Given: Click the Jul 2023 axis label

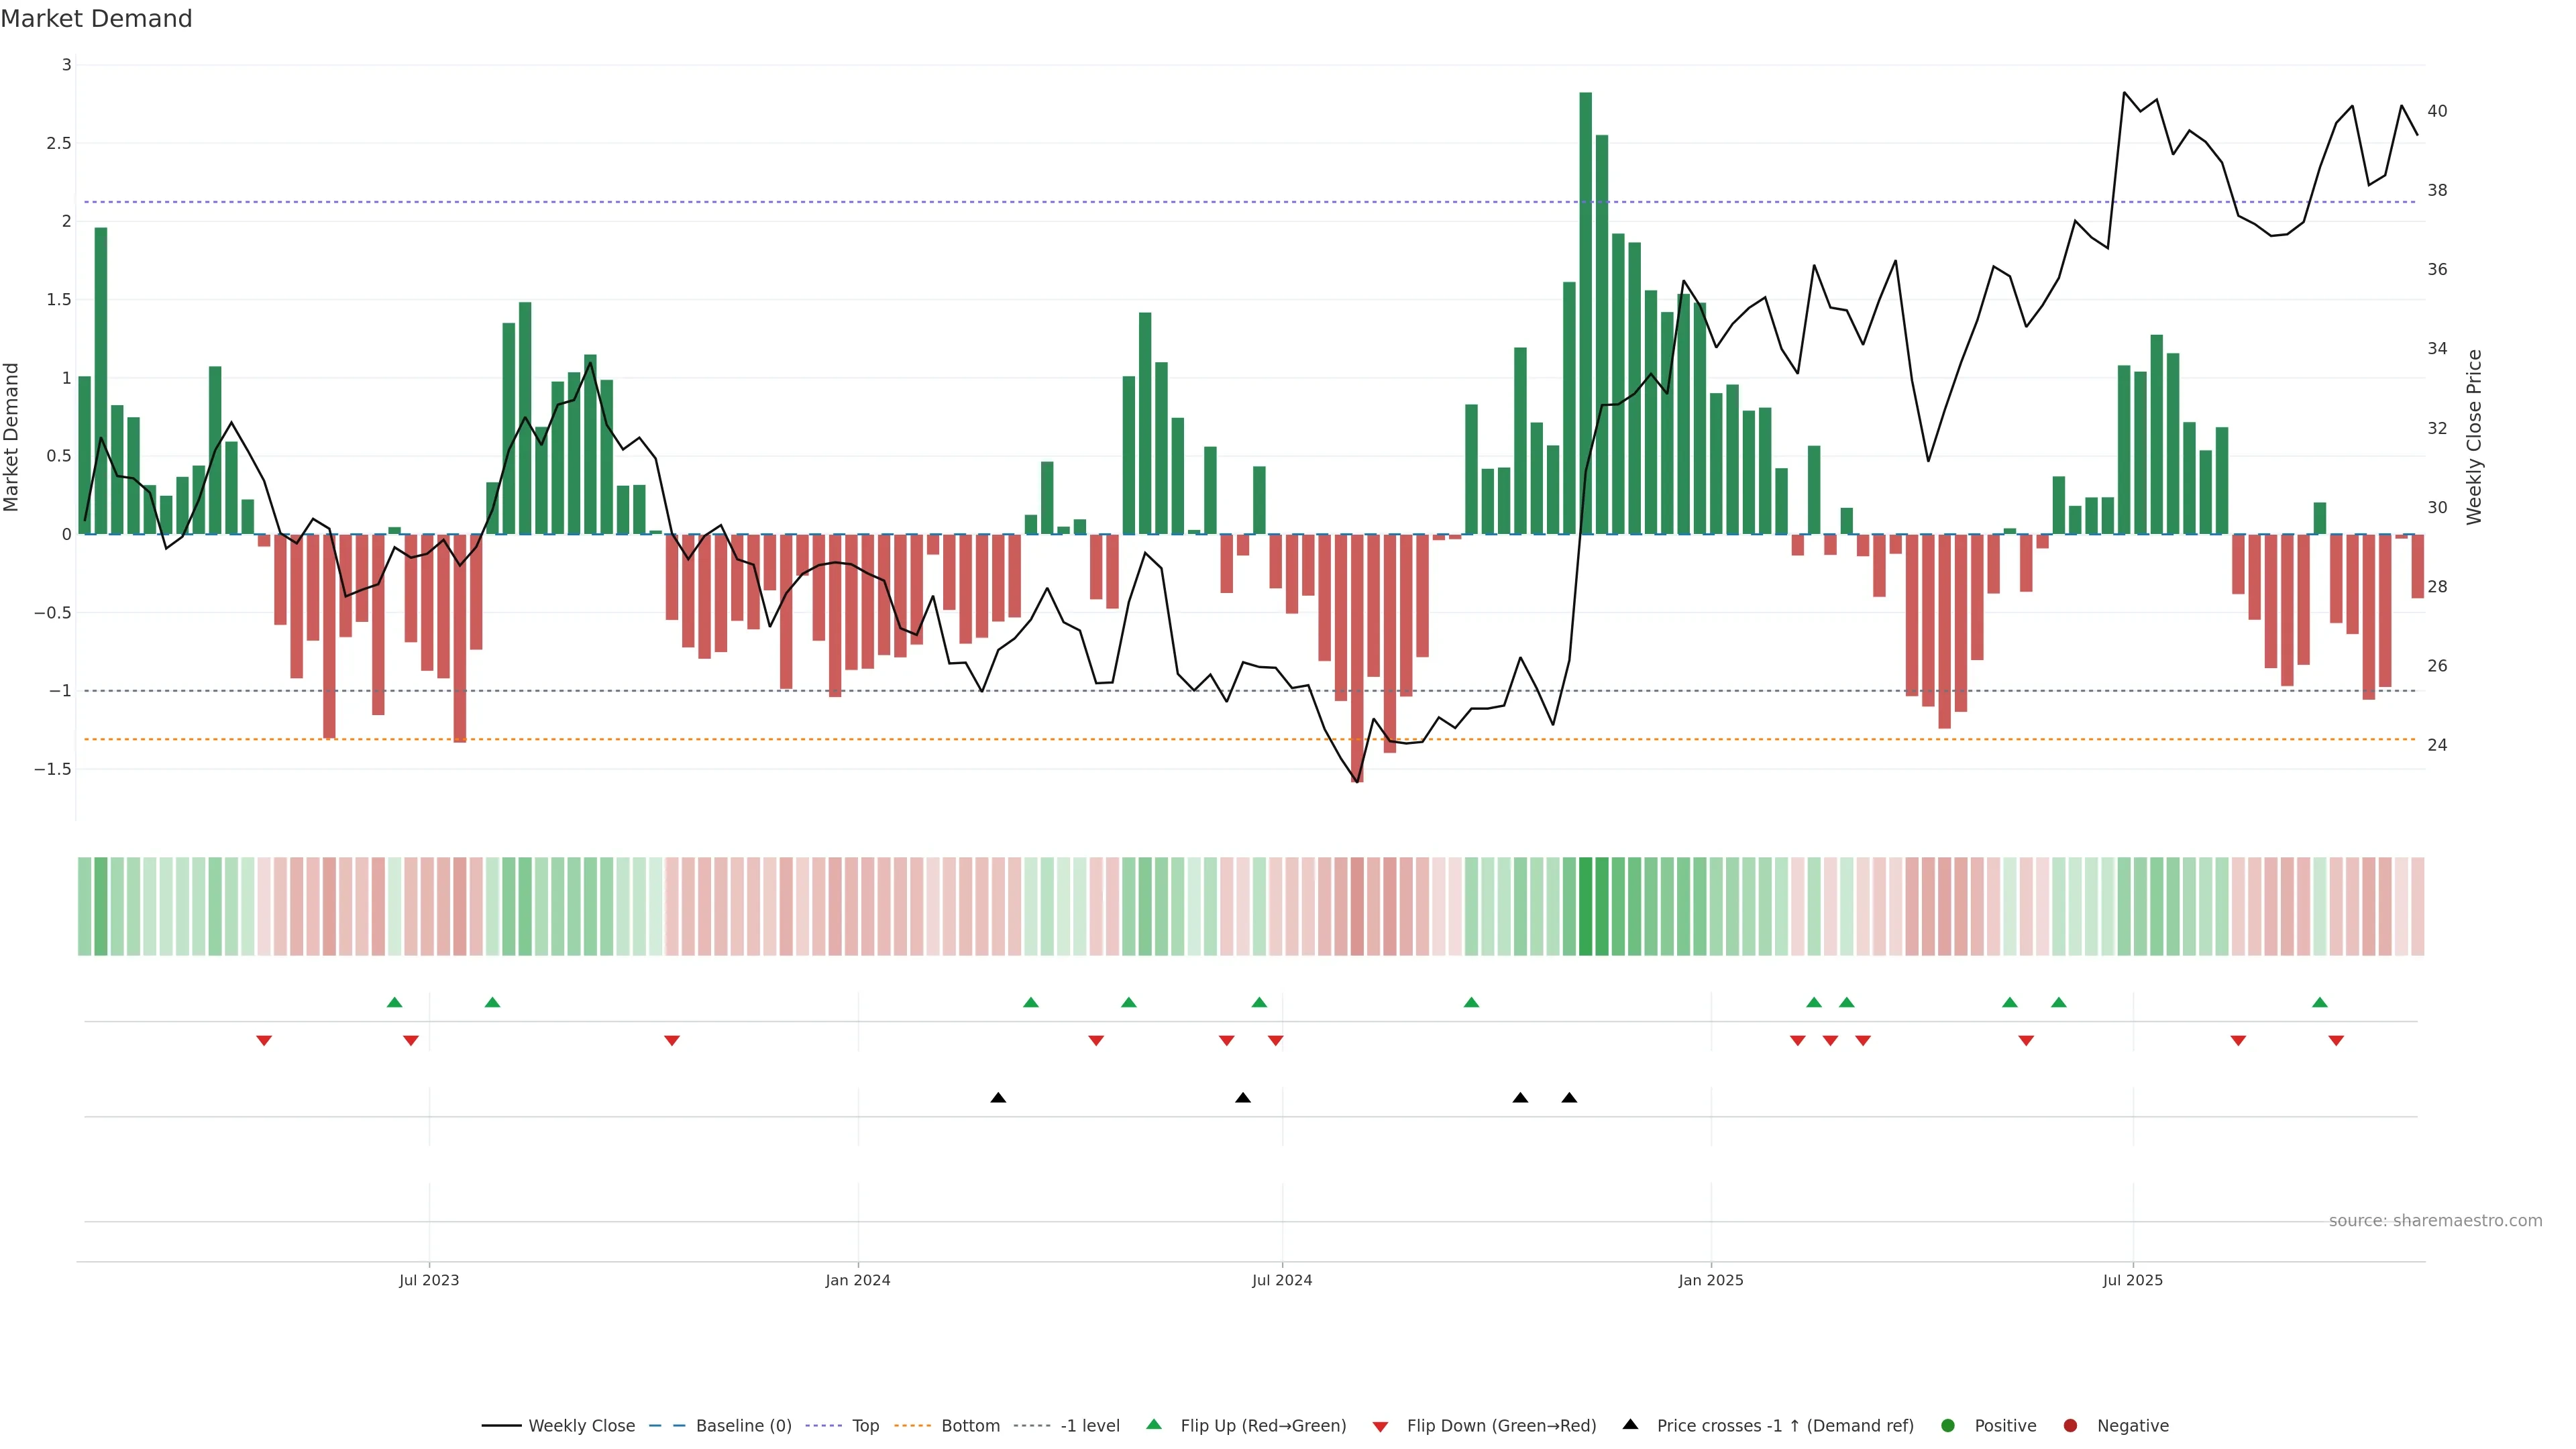Looking at the screenshot, I should (429, 1280).
